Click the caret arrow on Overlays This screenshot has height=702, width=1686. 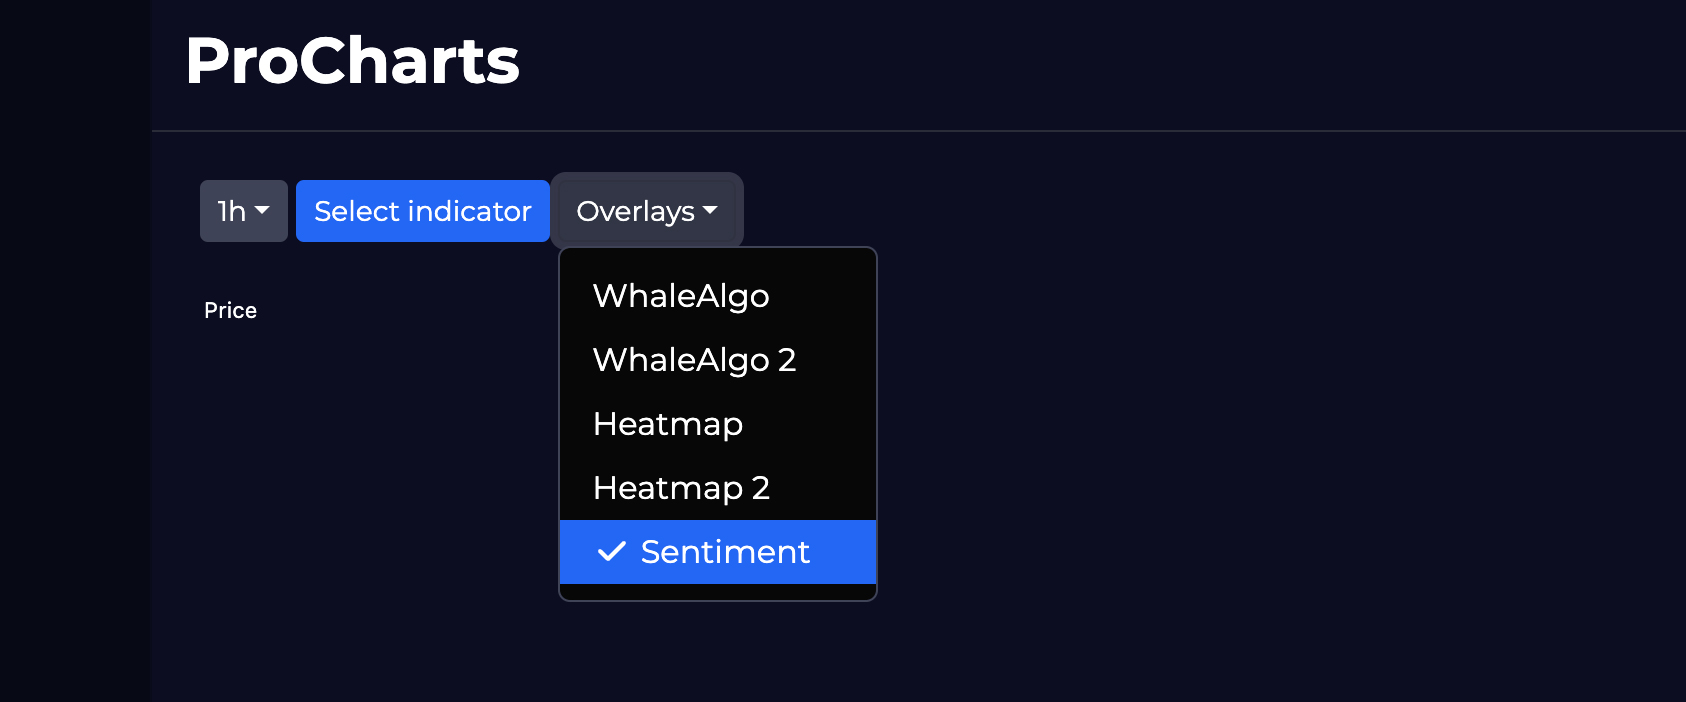tap(711, 211)
